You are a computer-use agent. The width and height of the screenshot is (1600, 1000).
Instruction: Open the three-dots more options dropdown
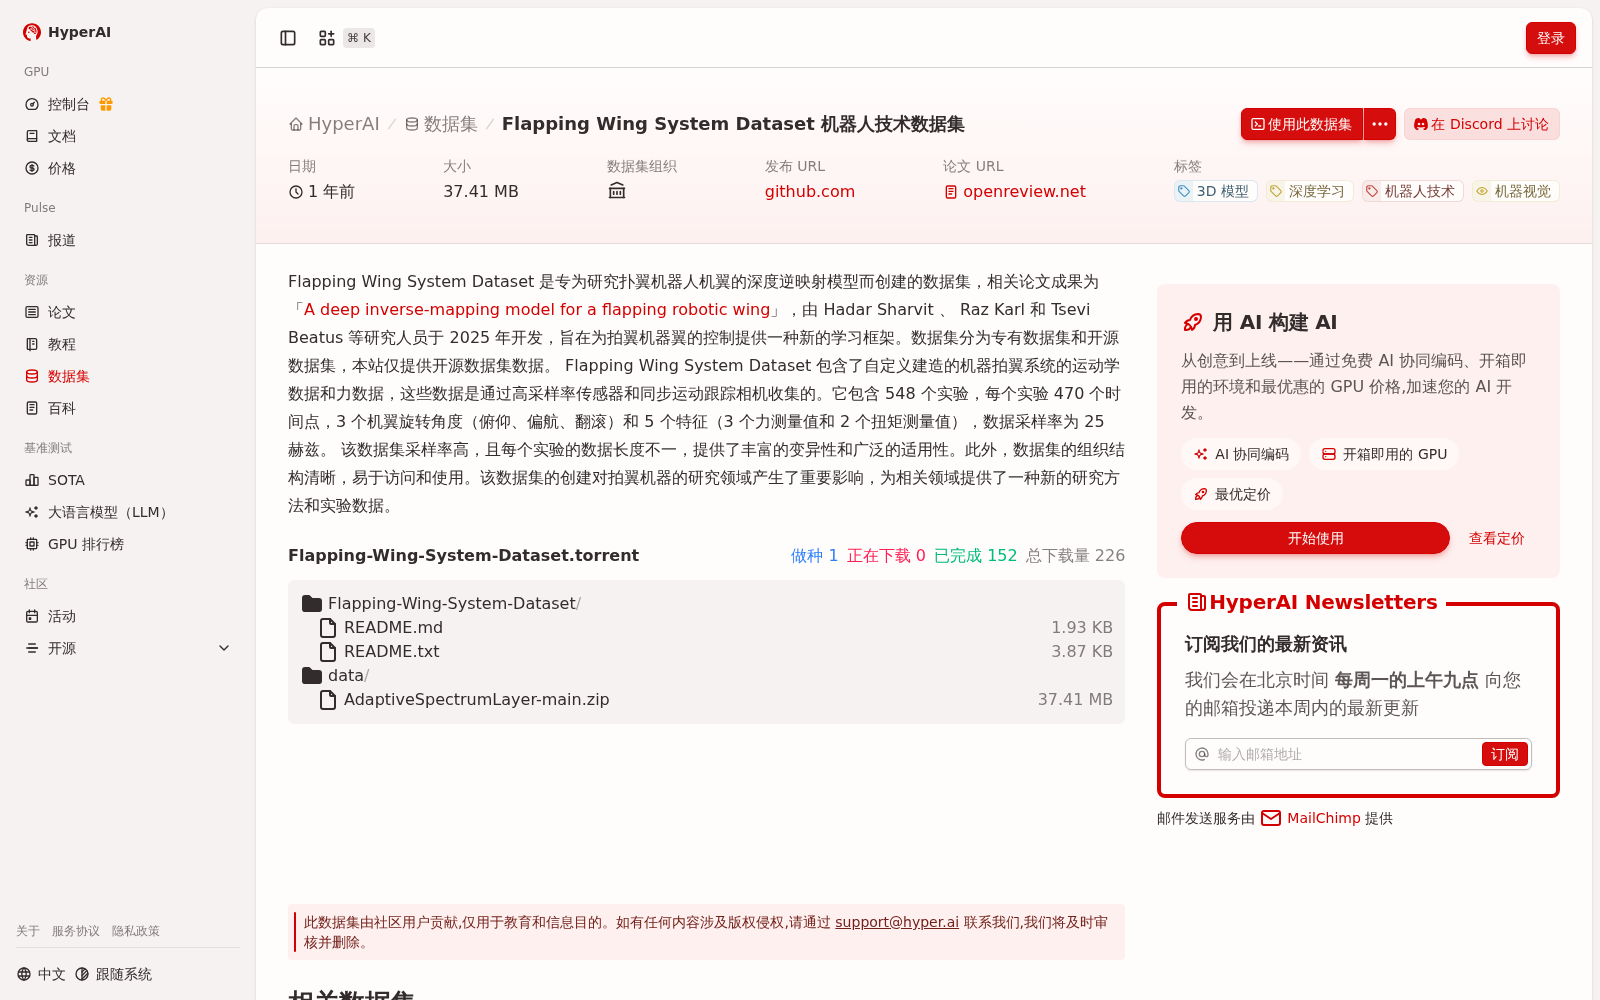click(1380, 124)
